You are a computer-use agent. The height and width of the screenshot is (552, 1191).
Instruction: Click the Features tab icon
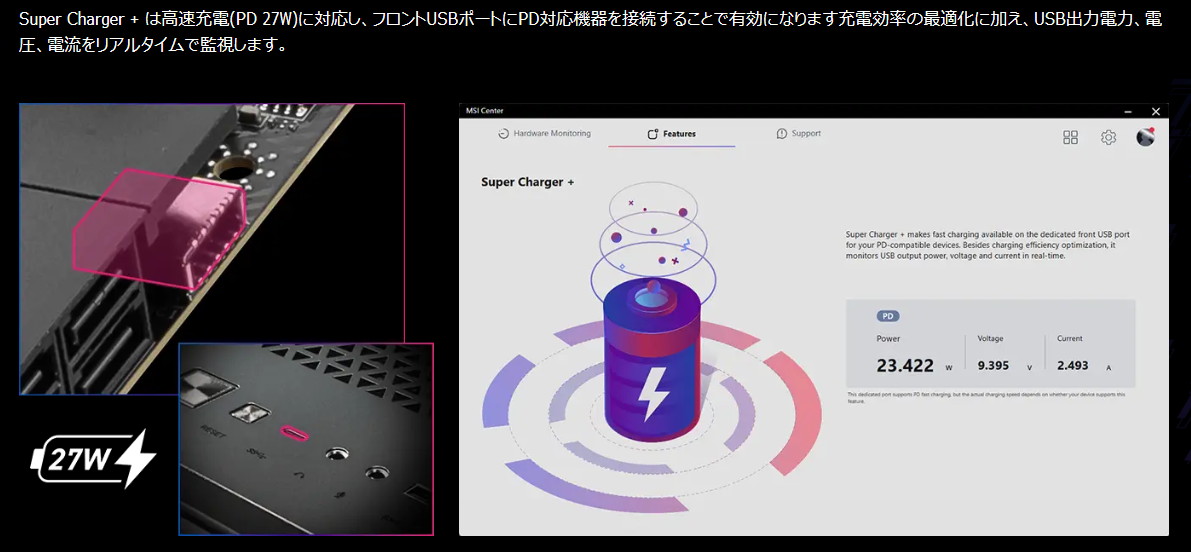click(652, 134)
